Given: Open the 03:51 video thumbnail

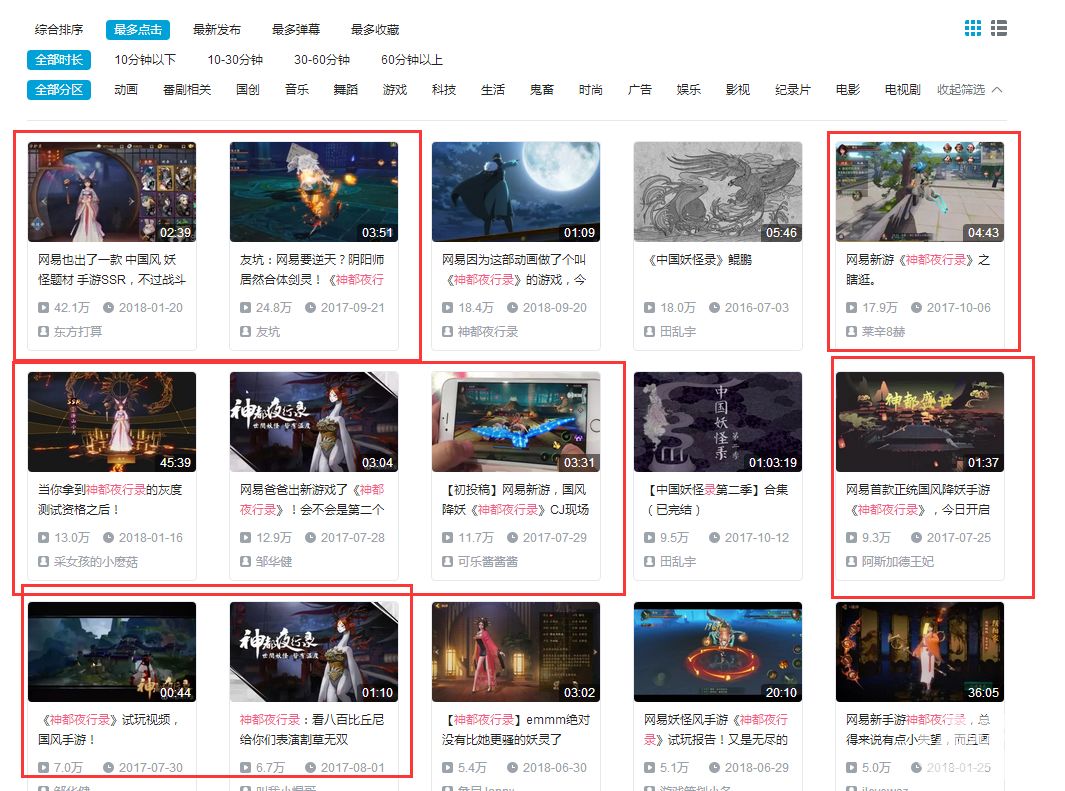Looking at the screenshot, I should point(314,191).
